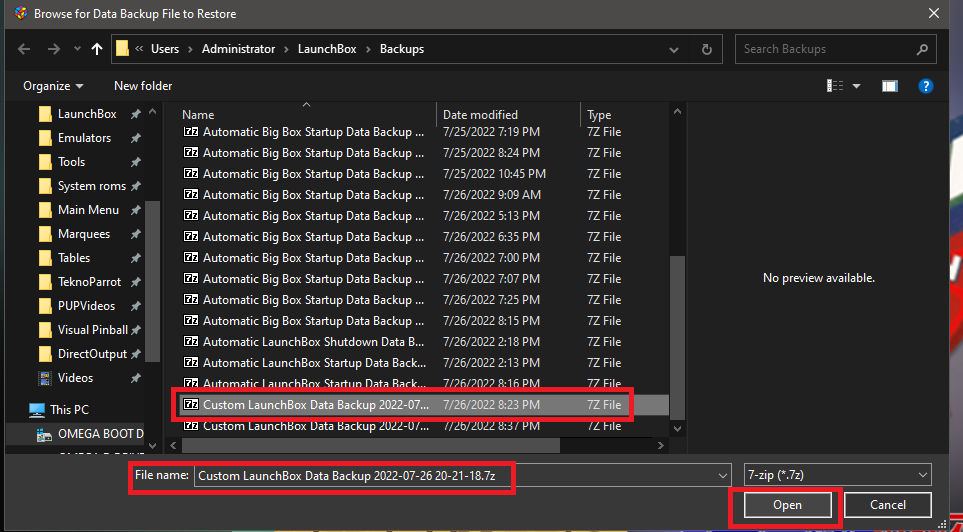
Task: Refresh the Backups folder listing
Action: [x=706, y=49]
